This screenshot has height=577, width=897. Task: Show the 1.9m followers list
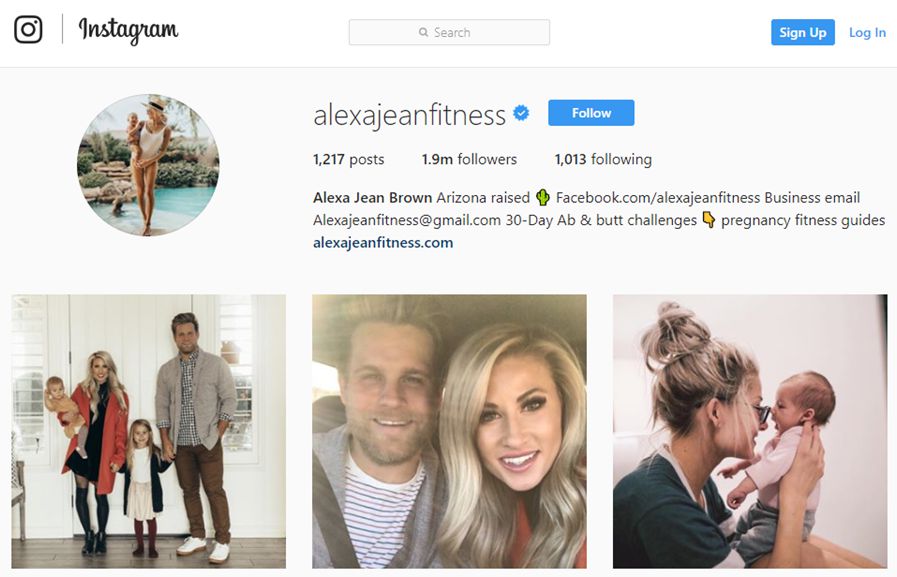[469, 159]
